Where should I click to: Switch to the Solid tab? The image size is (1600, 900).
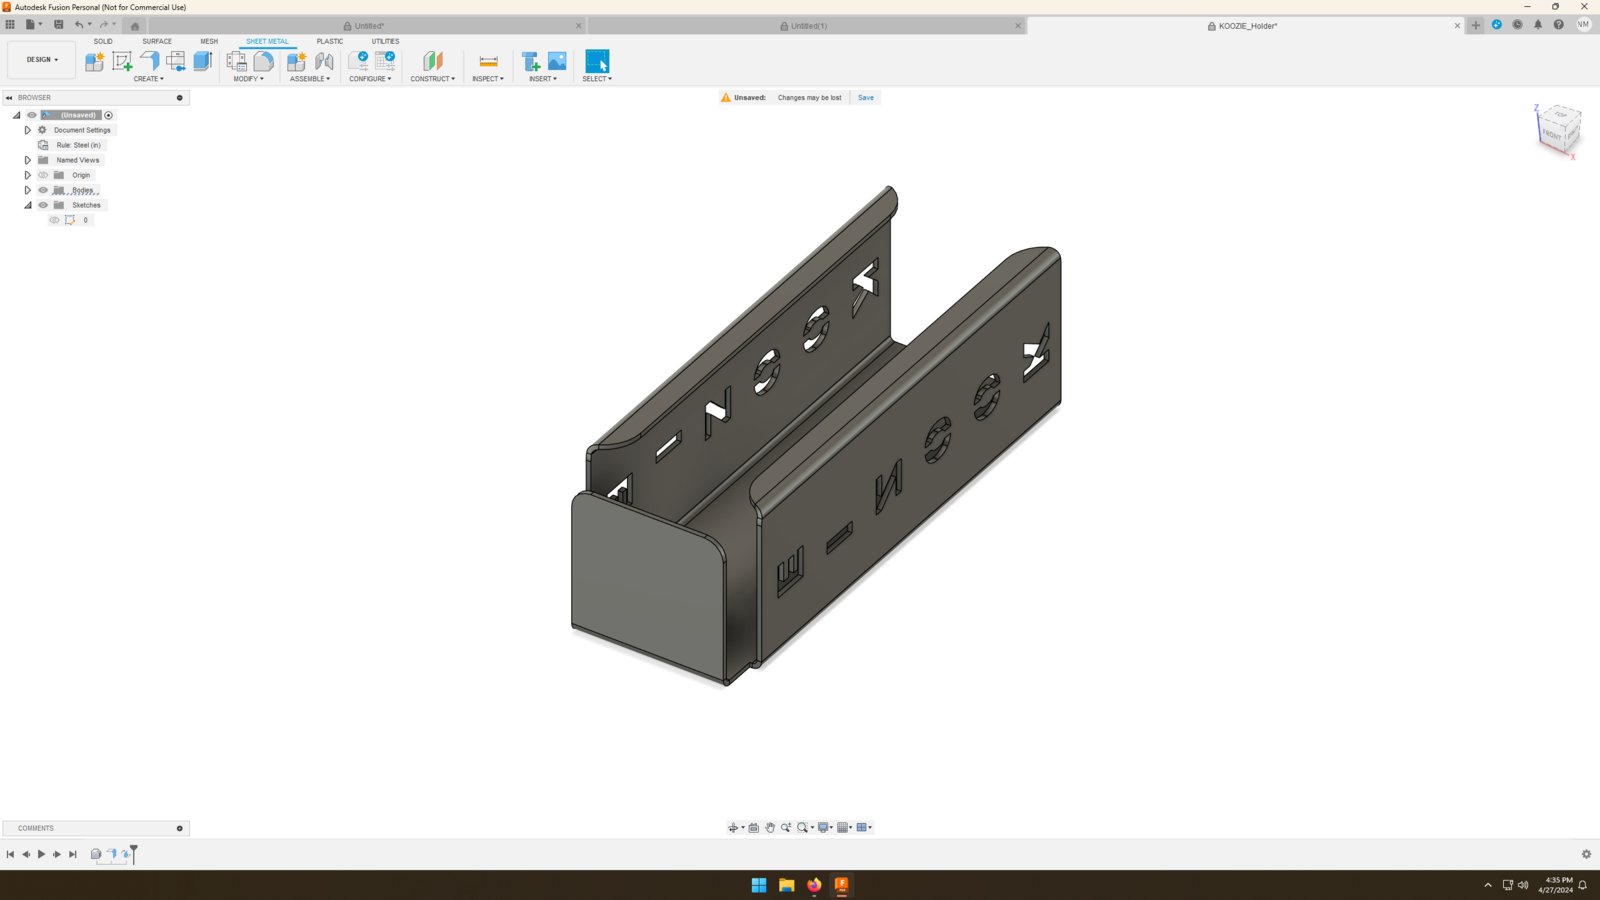103,42
